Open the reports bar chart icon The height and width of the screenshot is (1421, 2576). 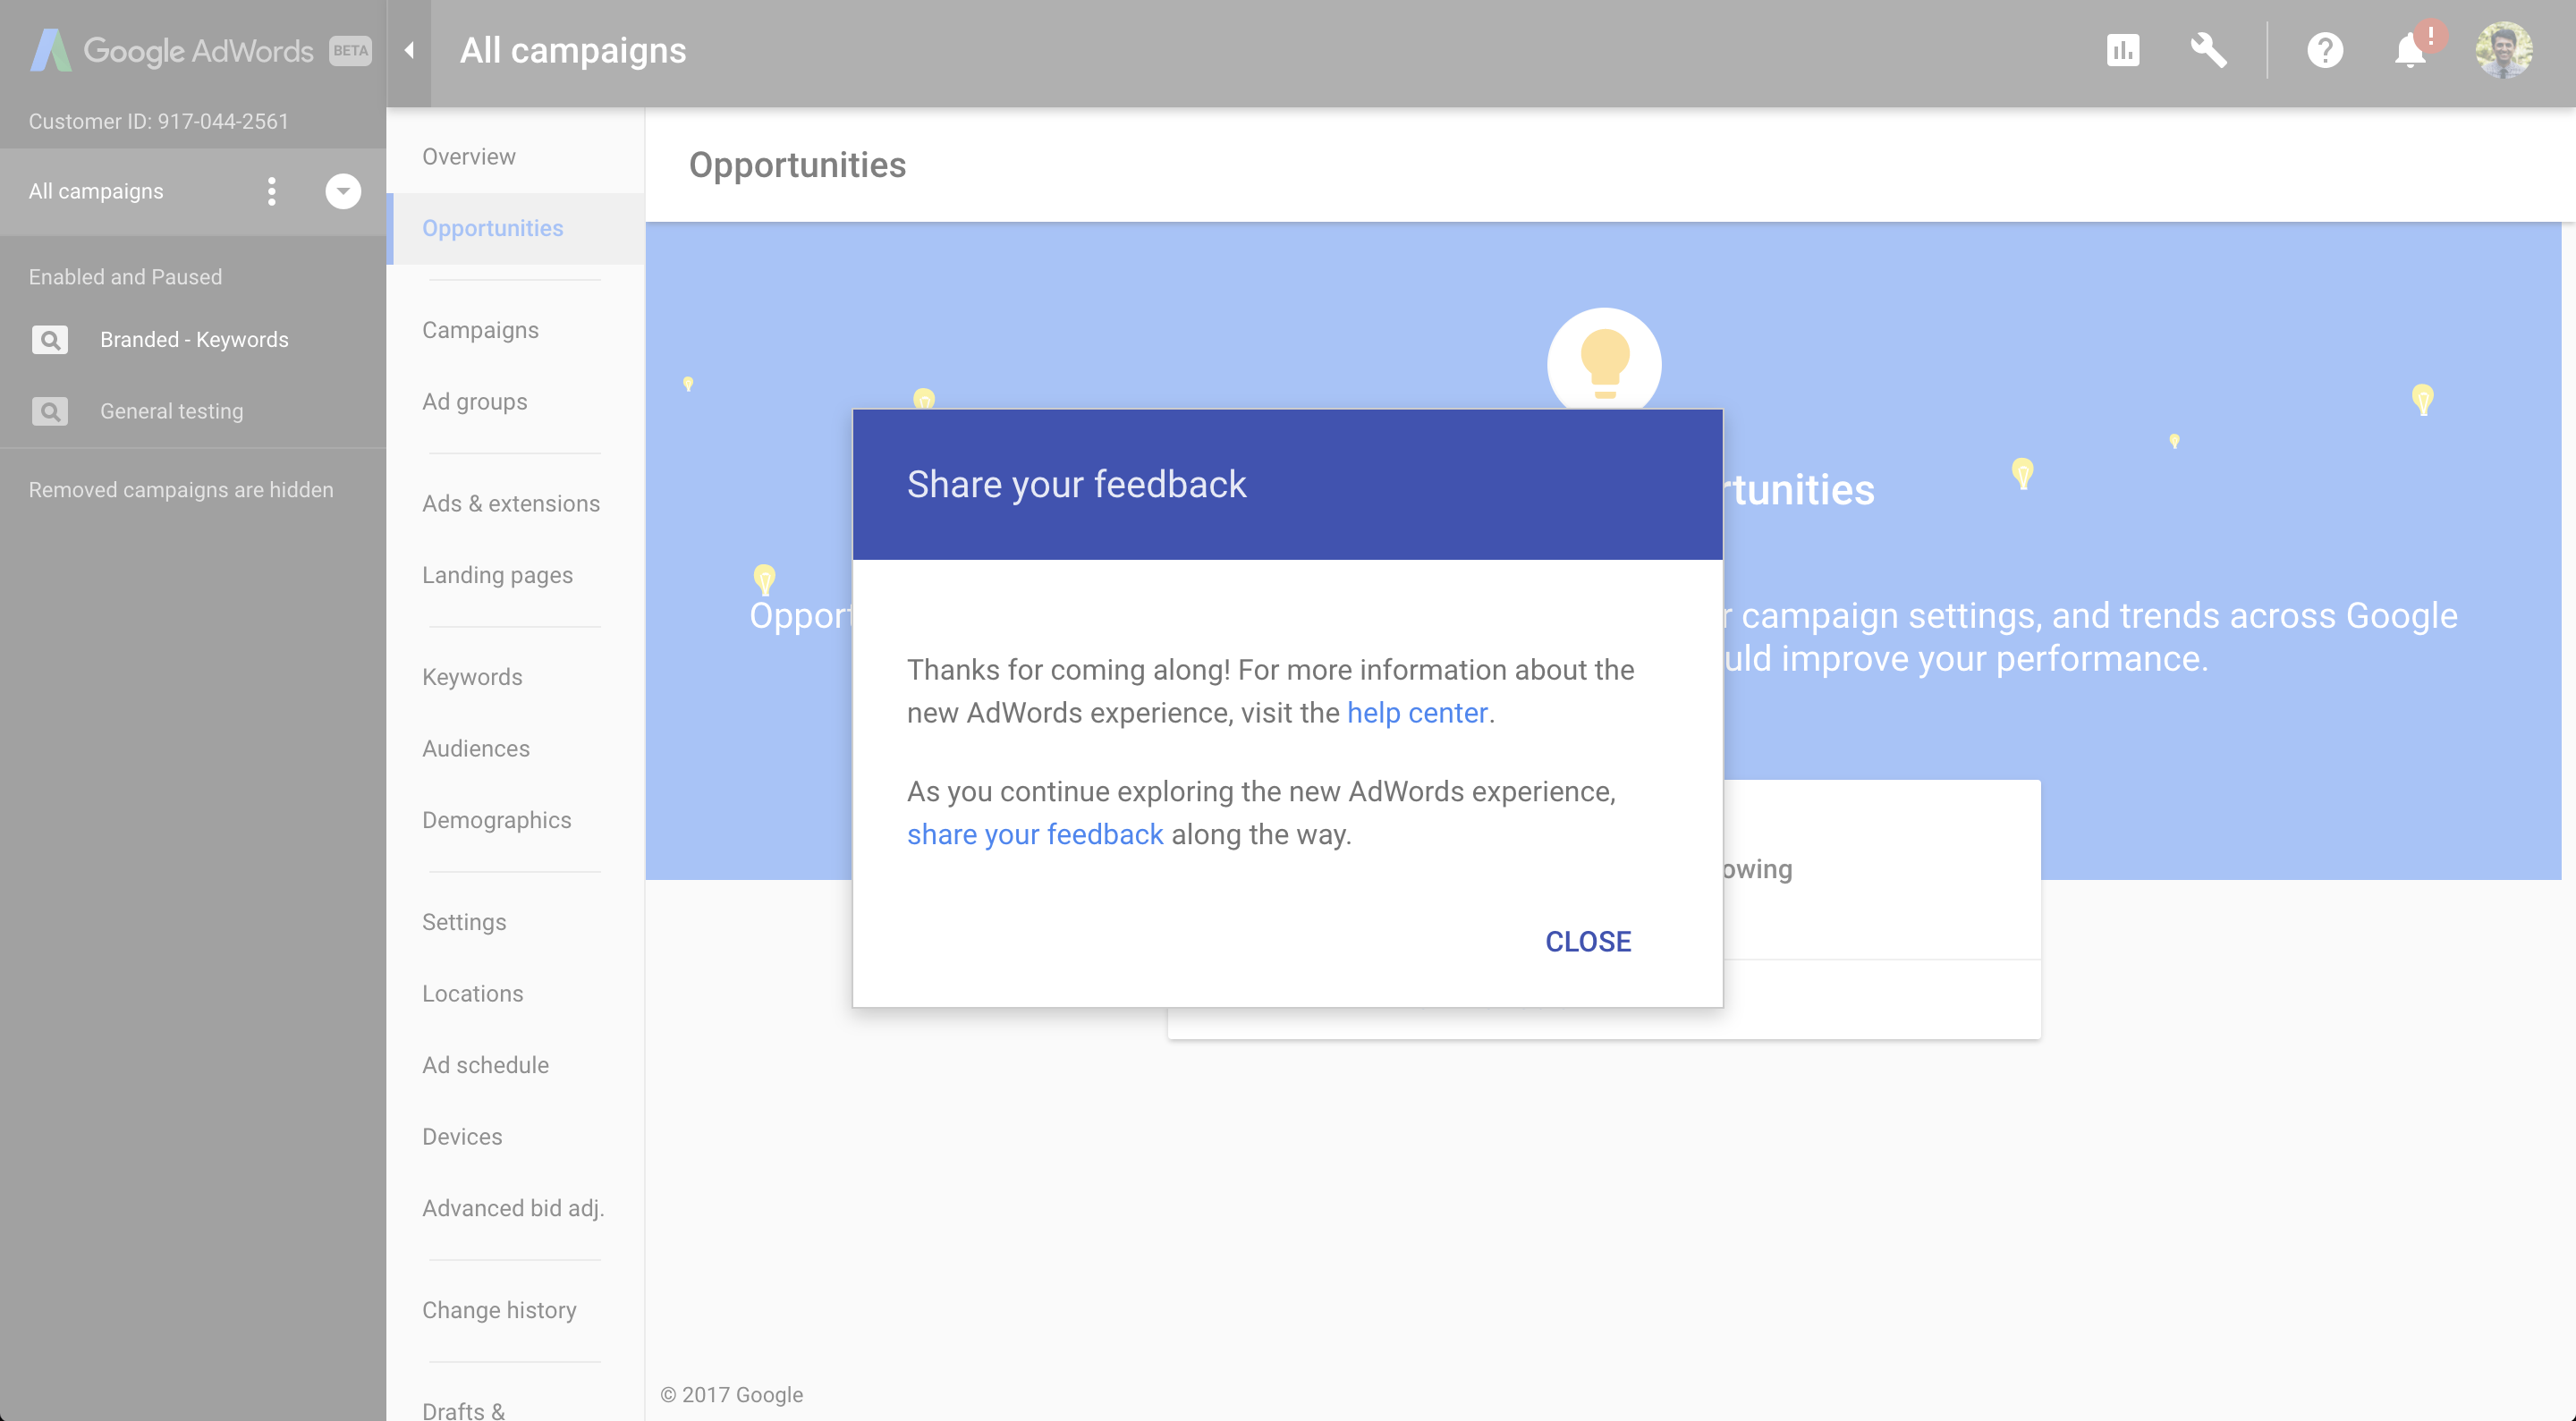pos(2122,50)
